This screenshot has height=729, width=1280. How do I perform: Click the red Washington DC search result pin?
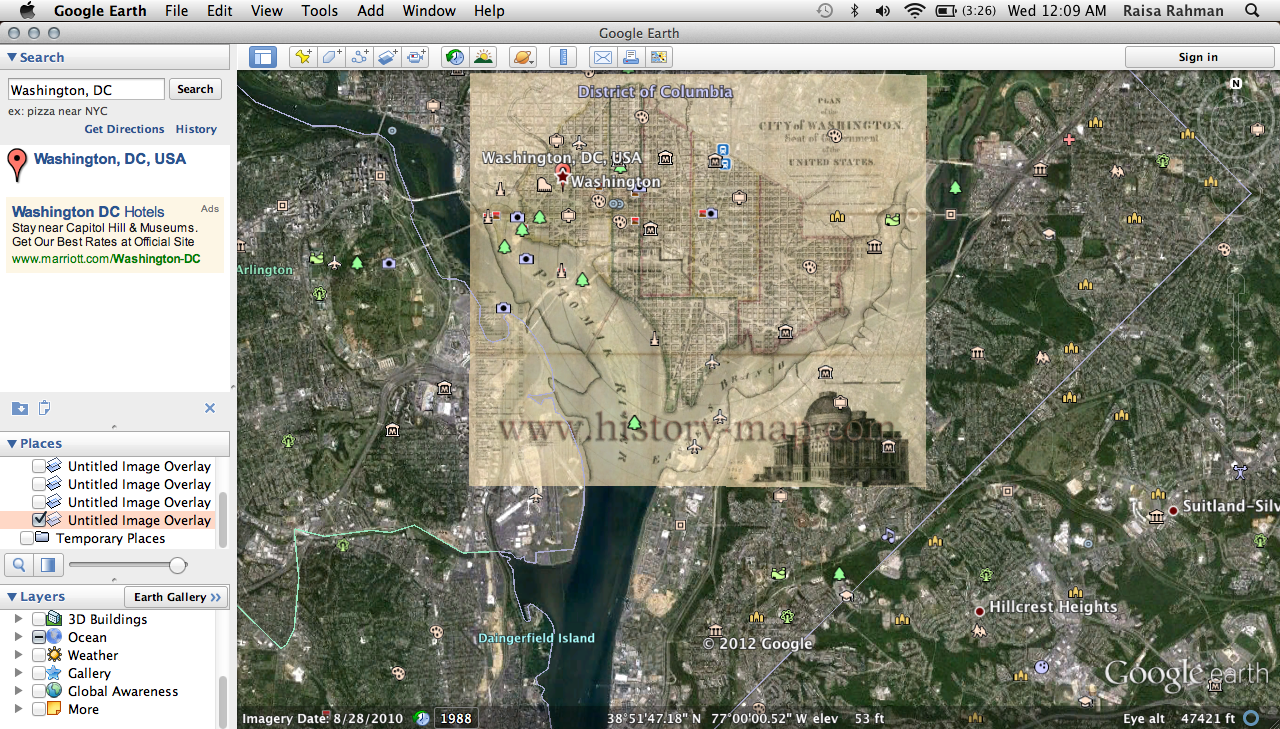[17, 164]
